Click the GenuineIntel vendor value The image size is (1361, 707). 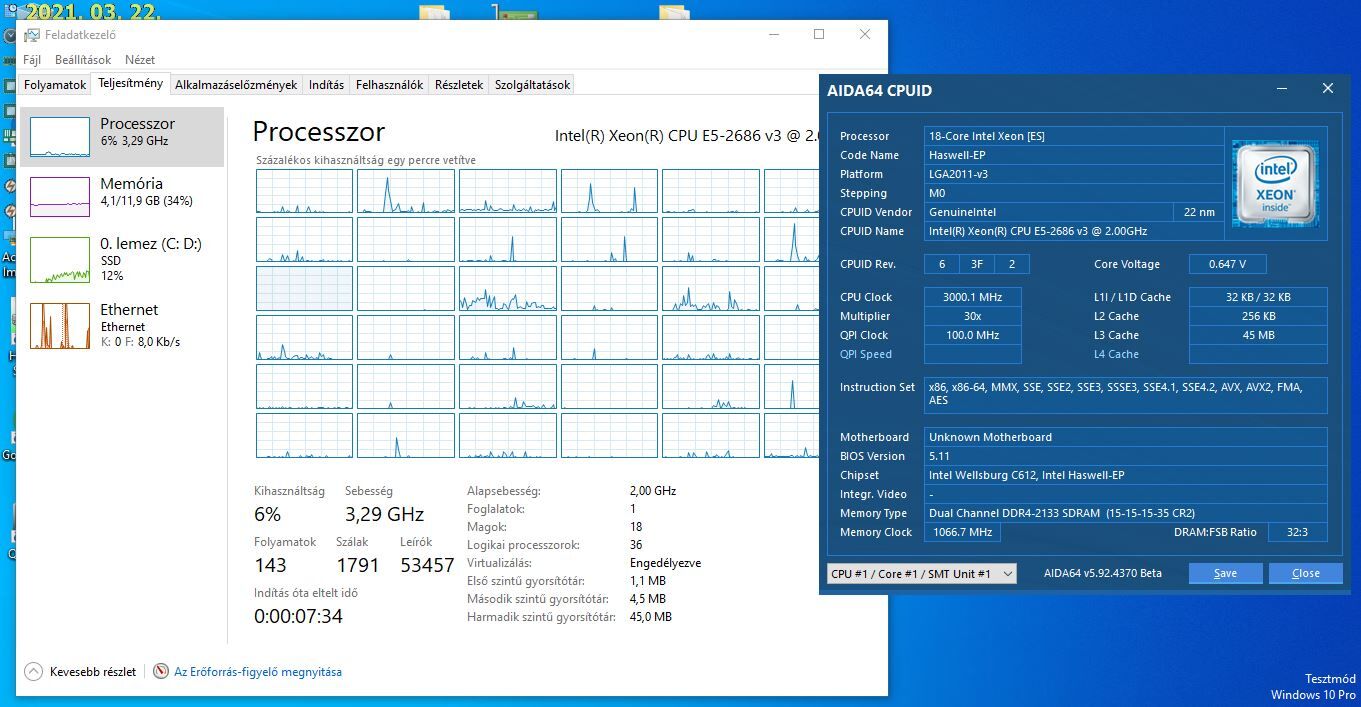point(1048,212)
